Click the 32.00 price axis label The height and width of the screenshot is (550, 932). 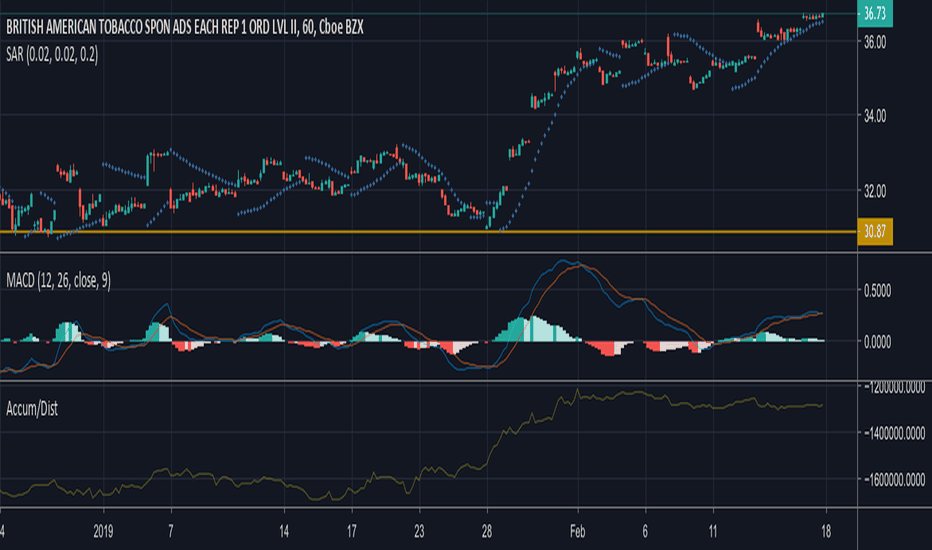(874, 191)
